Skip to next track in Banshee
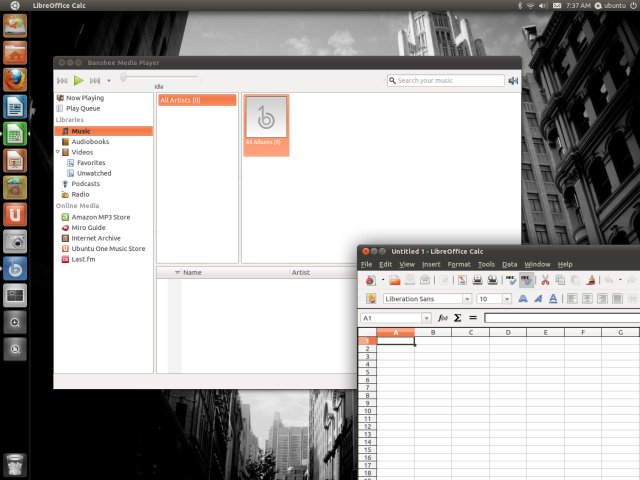The image size is (640, 480). tap(95, 81)
